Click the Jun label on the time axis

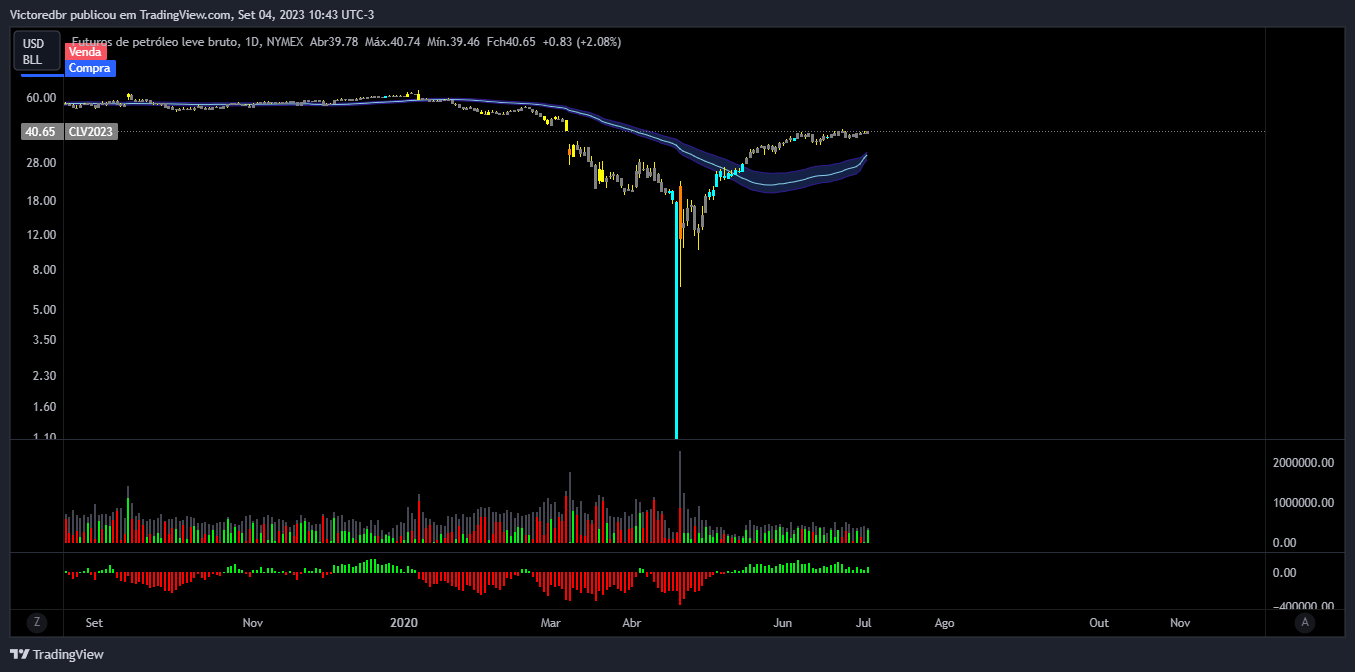(x=783, y=622)
